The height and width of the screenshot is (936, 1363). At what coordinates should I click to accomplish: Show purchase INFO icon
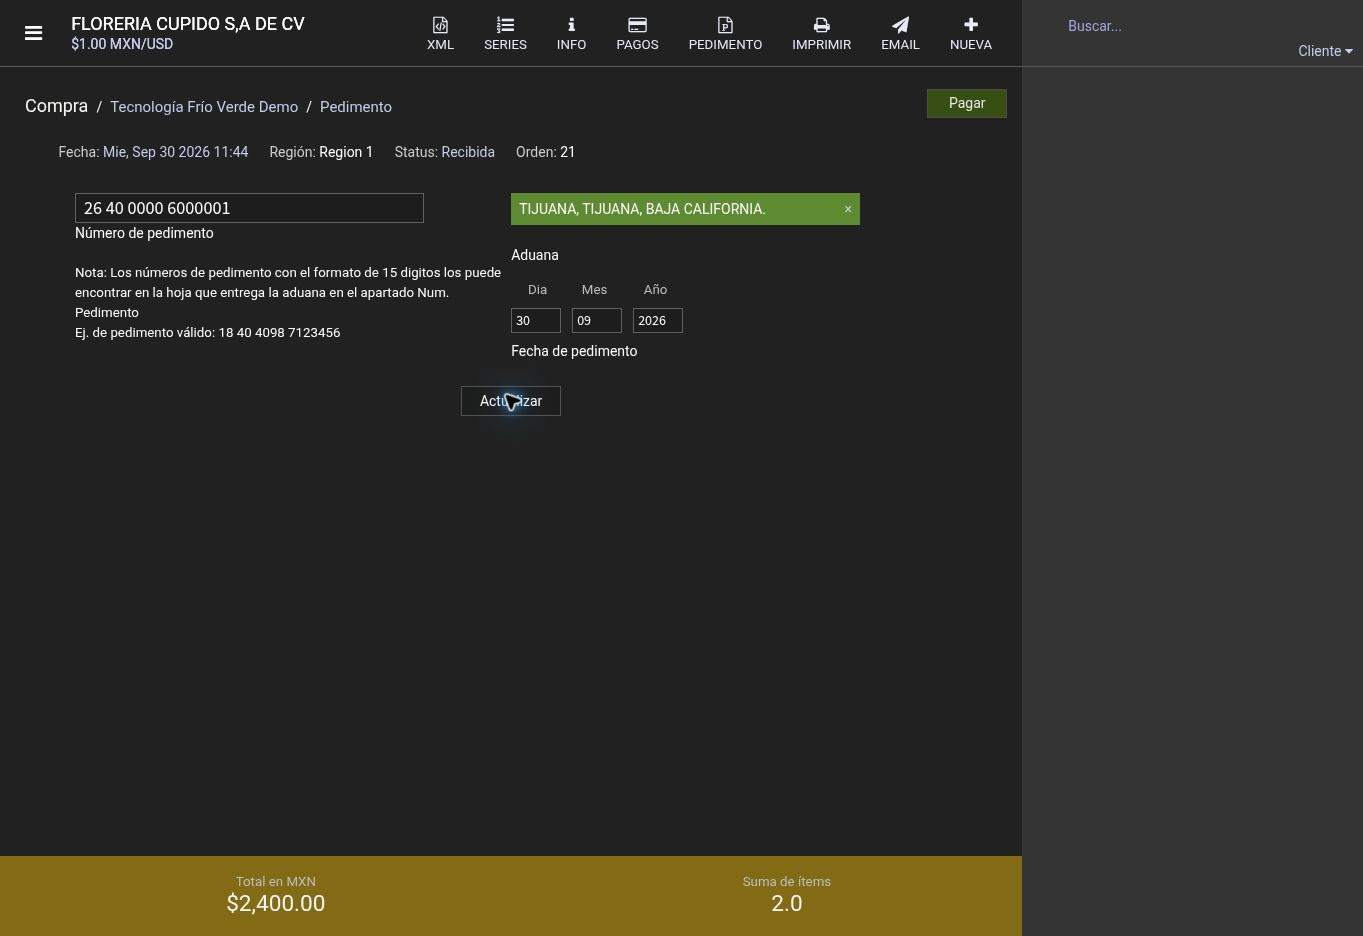(x=571, y=25)
